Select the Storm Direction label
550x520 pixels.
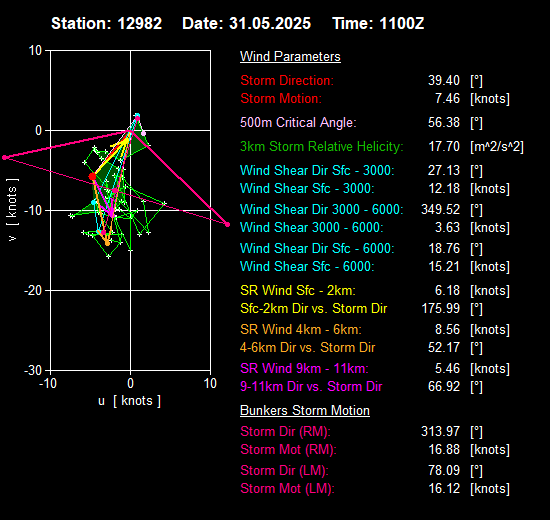[x=287, y=80]
